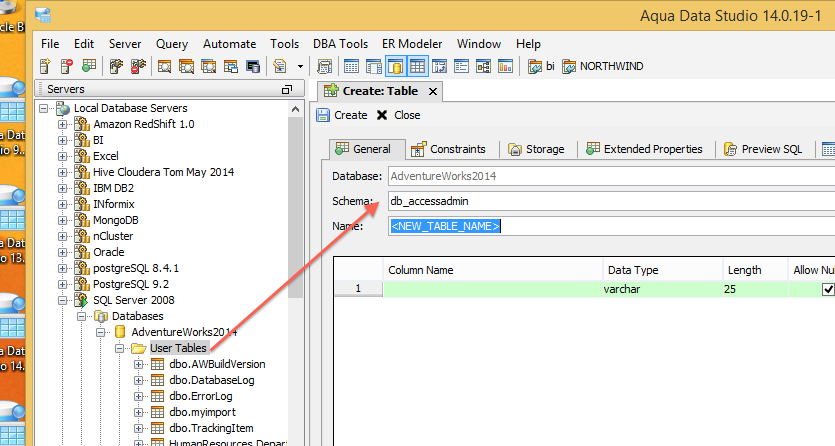
Task: Click the empty Column Name cell in row 1
Action: 493,289
